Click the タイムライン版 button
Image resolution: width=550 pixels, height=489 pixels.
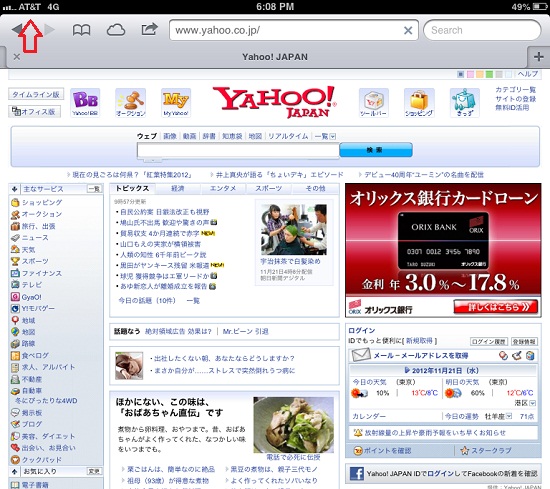point(36,94)
